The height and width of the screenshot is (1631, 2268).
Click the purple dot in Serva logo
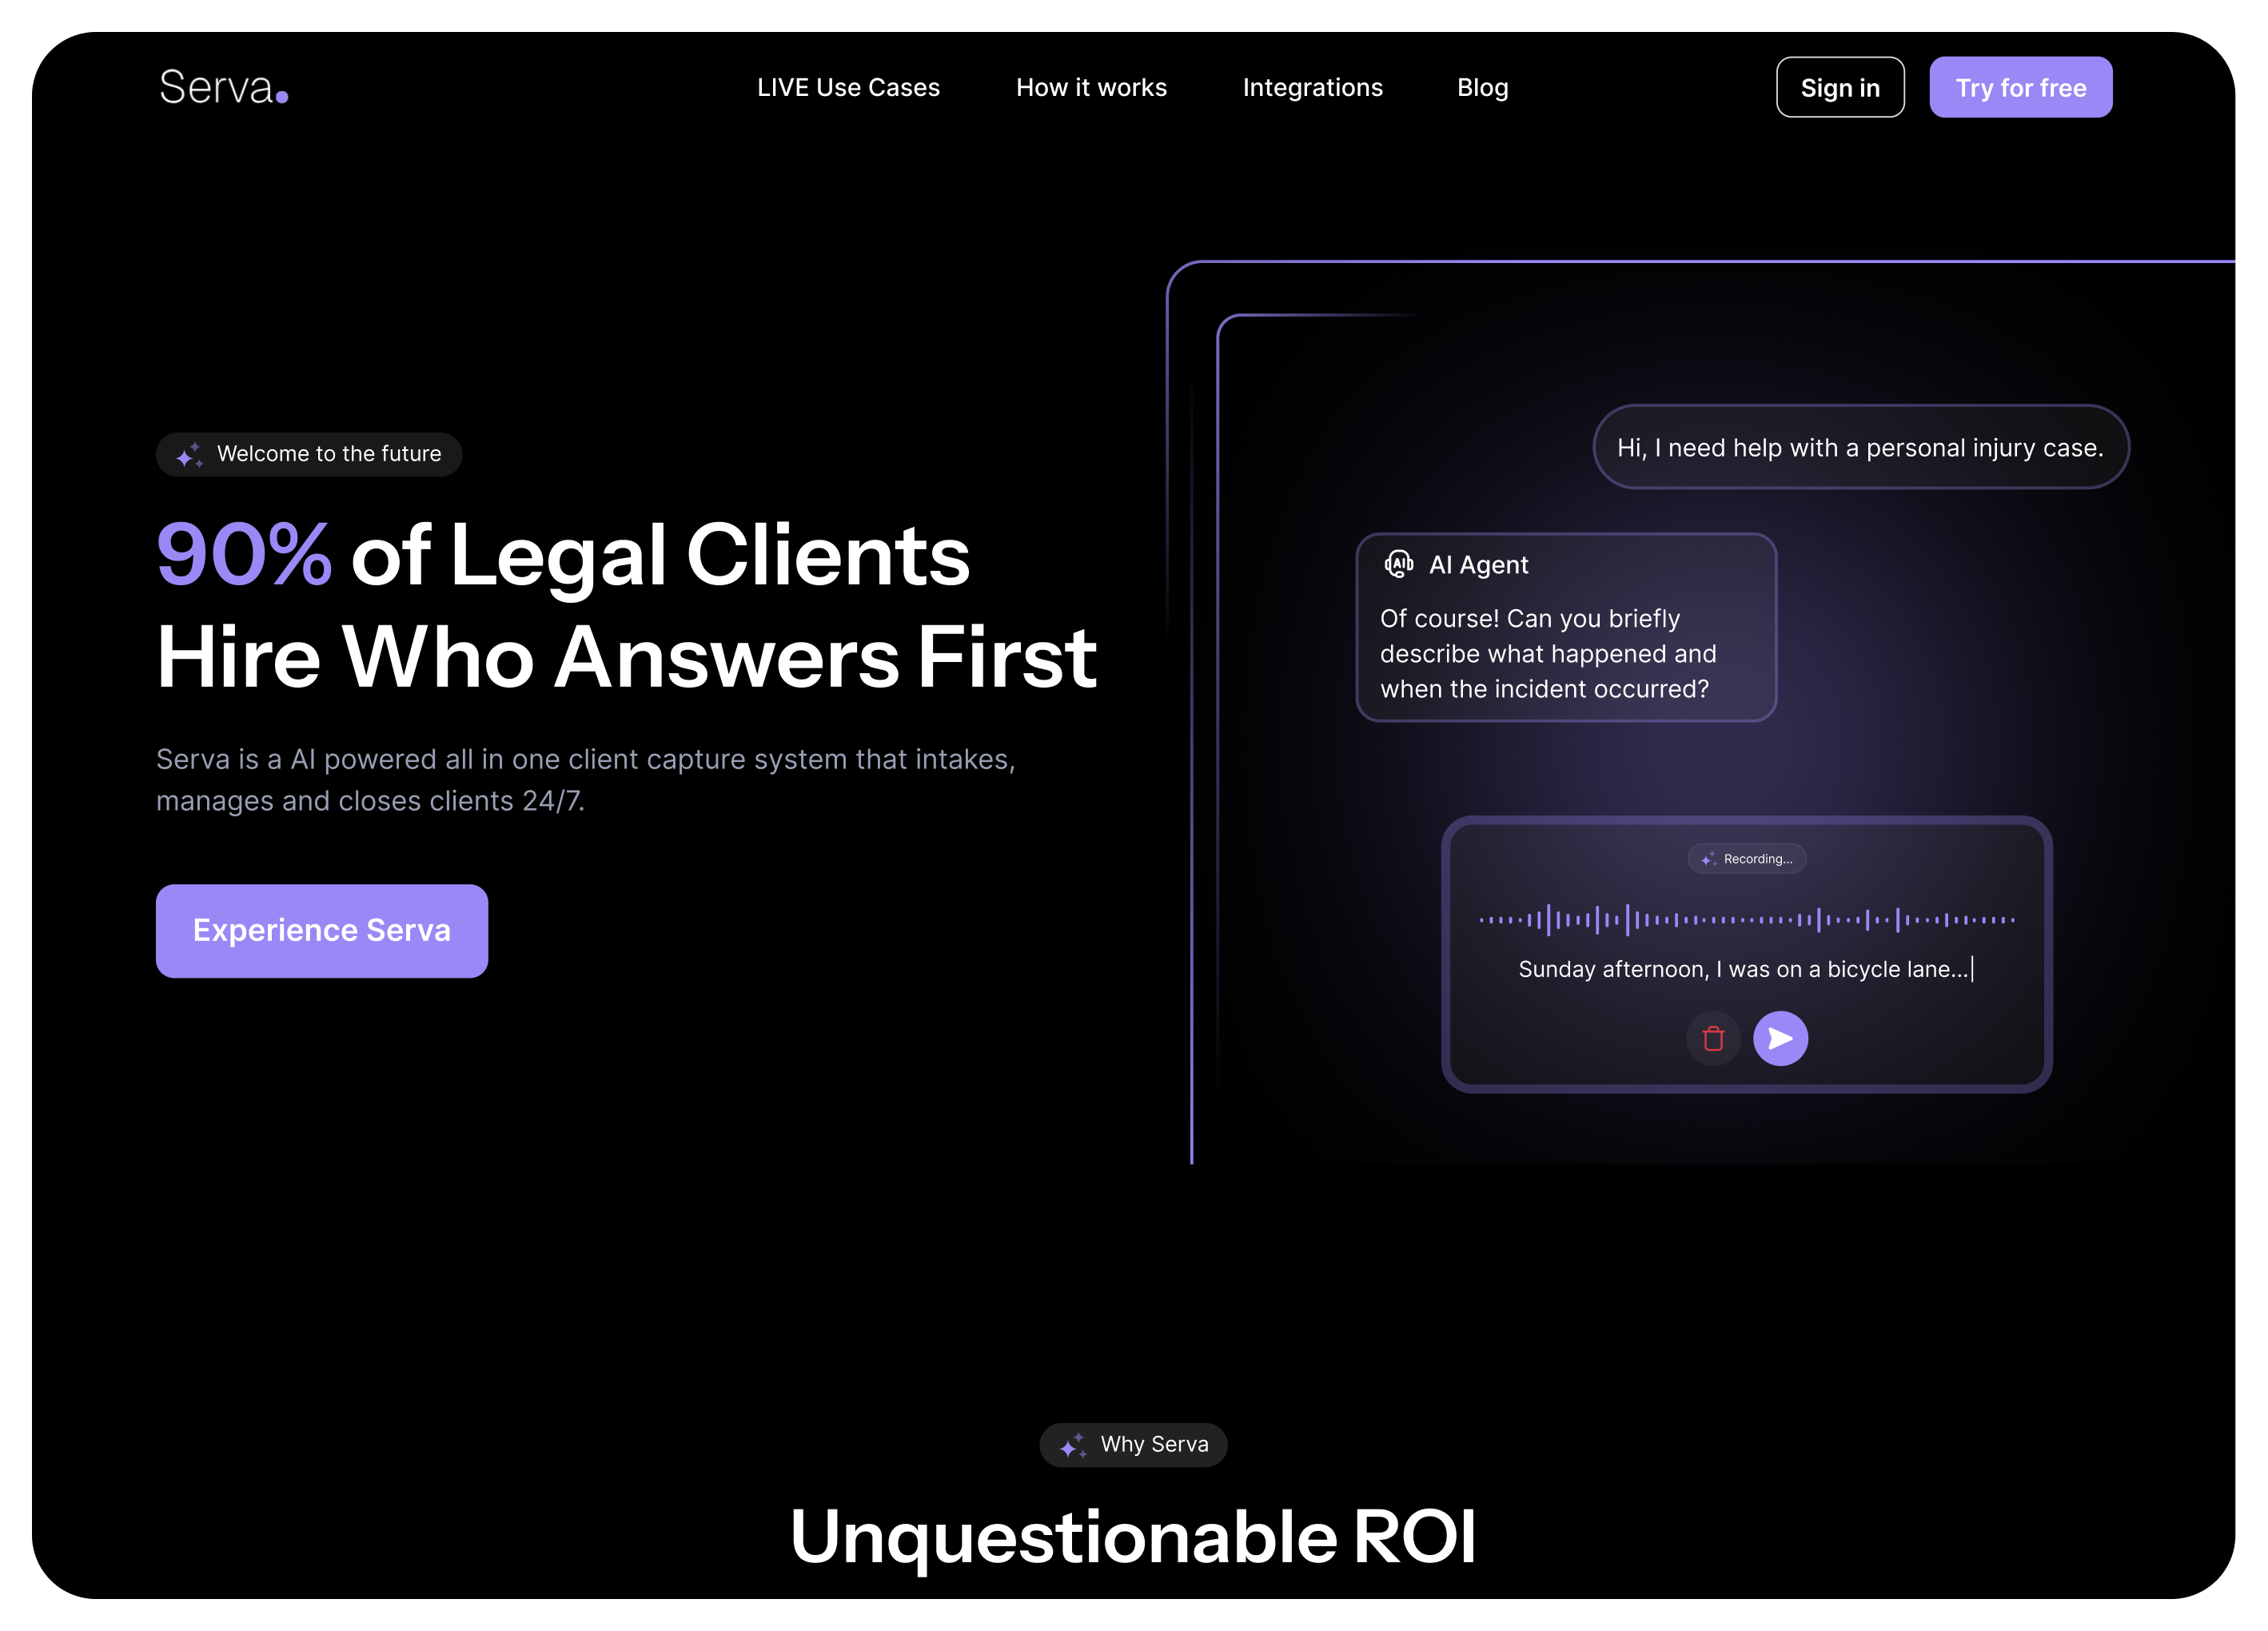(x=283, y=97)
